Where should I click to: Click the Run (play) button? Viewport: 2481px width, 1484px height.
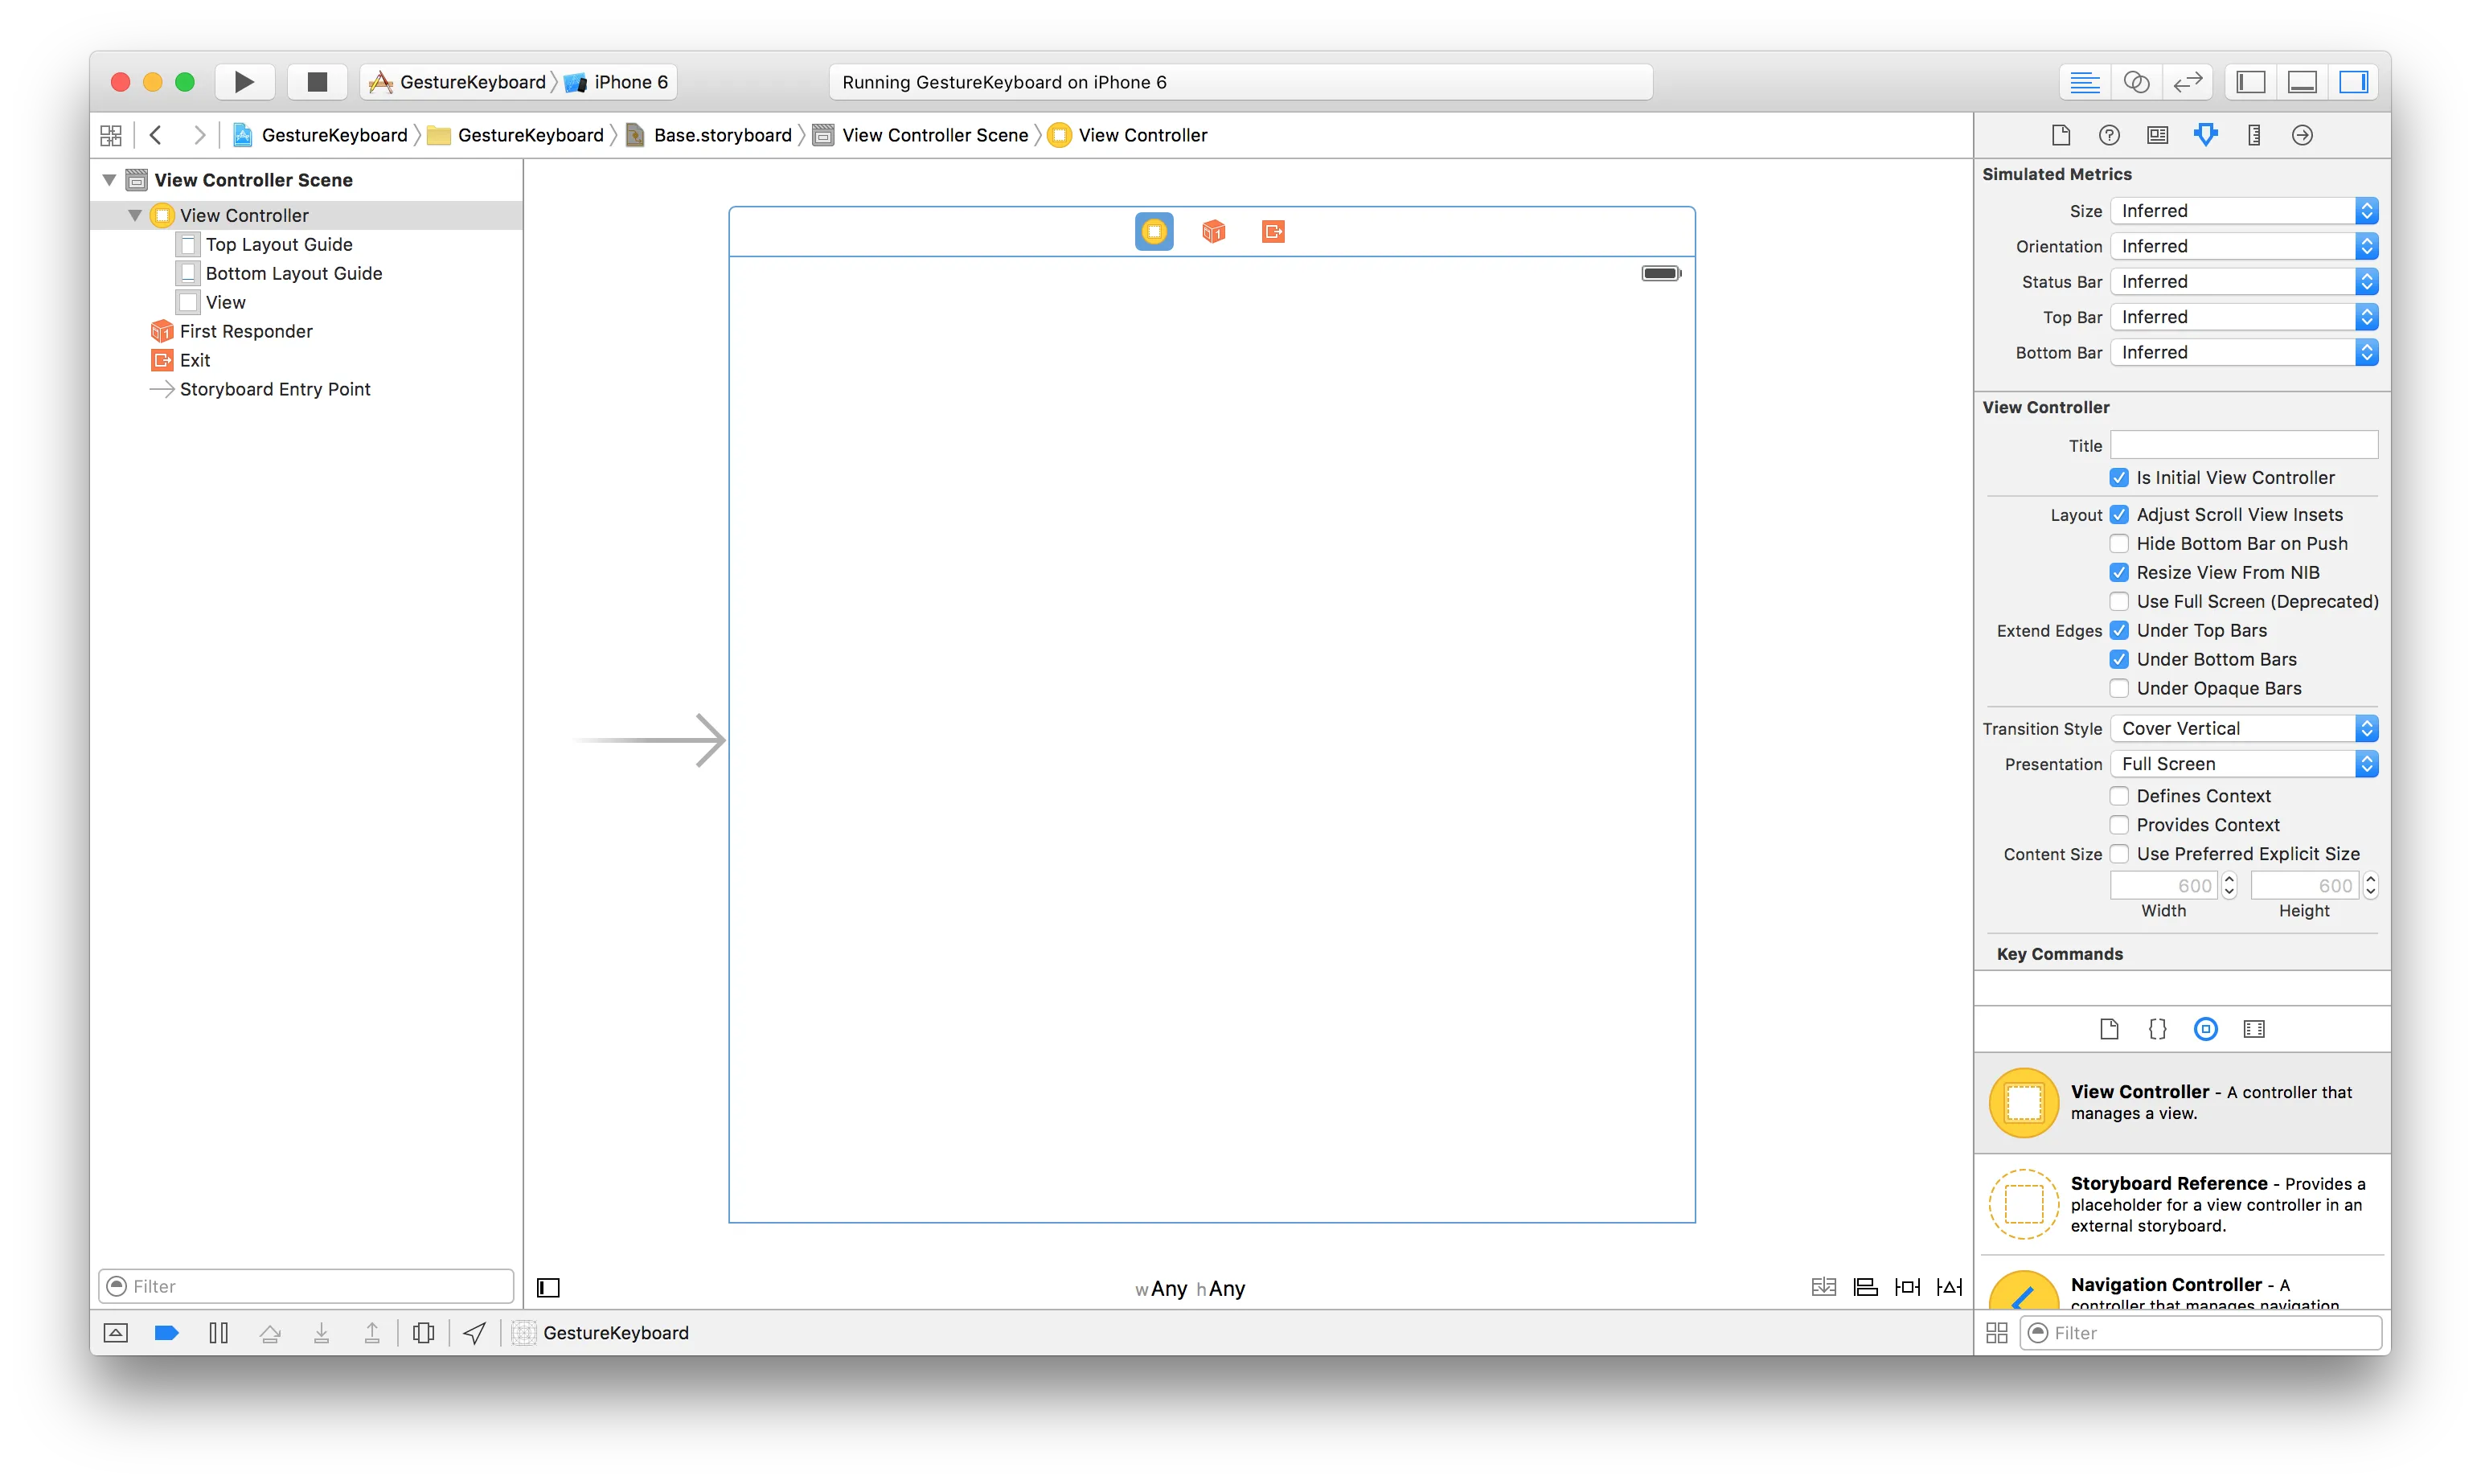(x=244, y=82)
